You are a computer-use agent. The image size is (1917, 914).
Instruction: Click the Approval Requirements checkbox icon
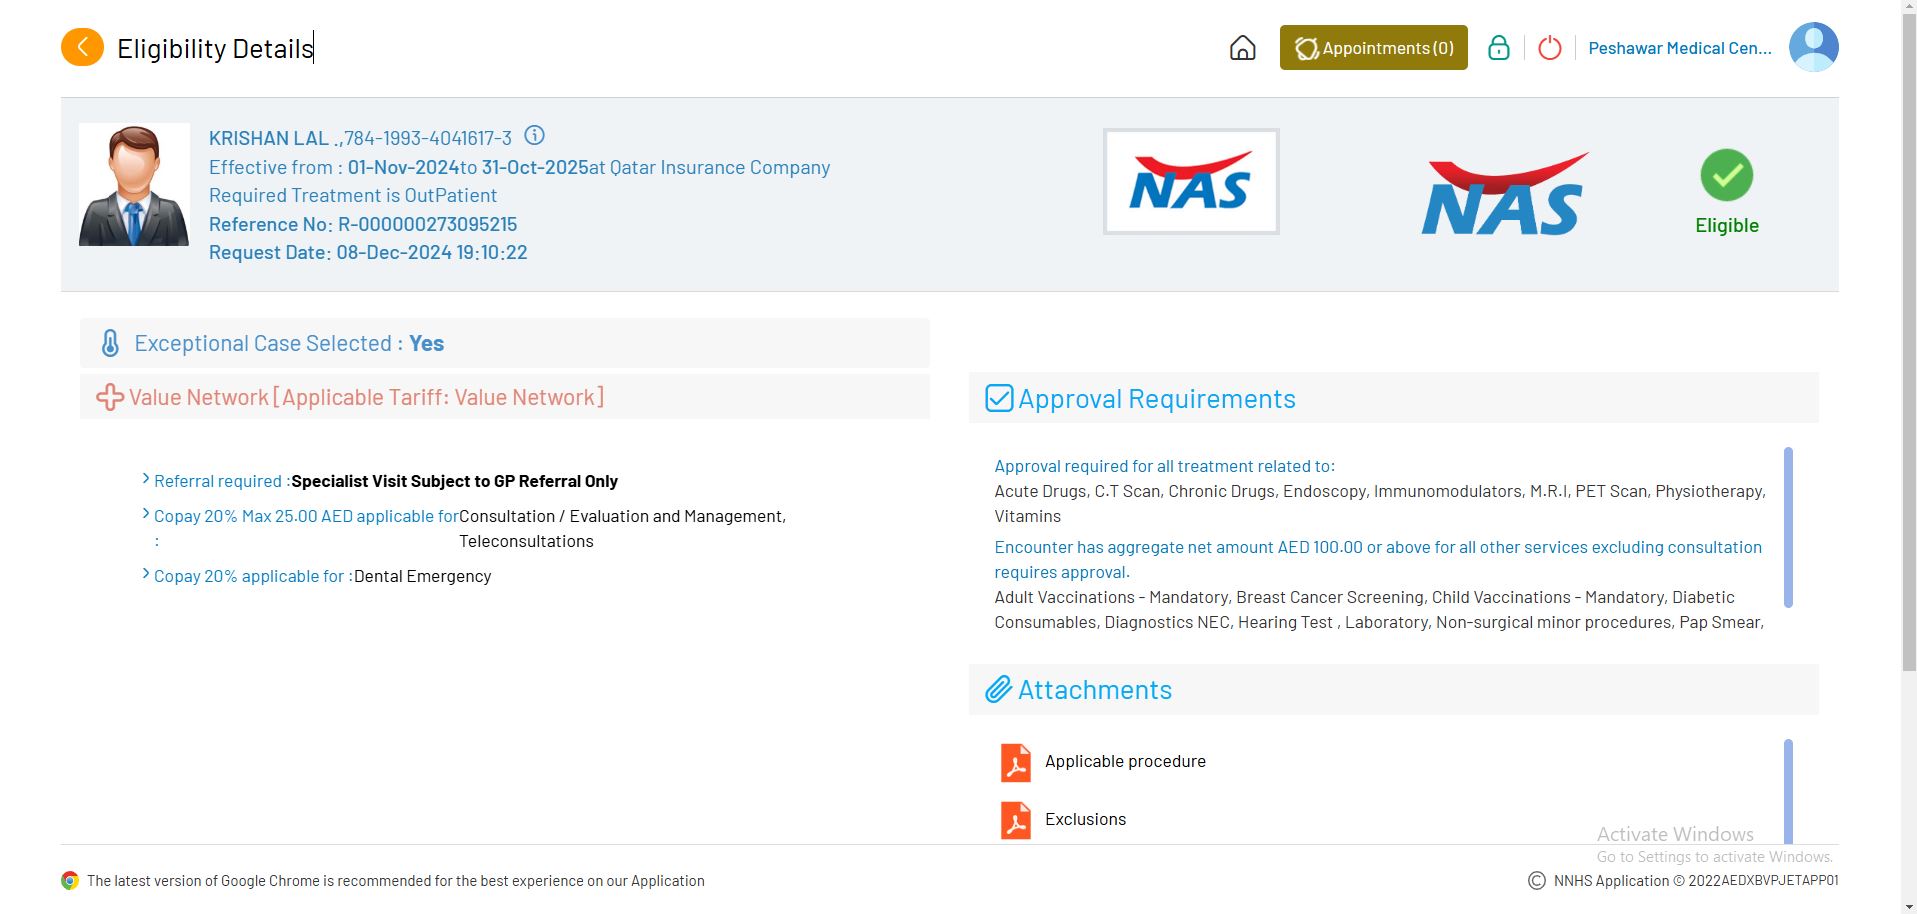[x=999, y=398]
